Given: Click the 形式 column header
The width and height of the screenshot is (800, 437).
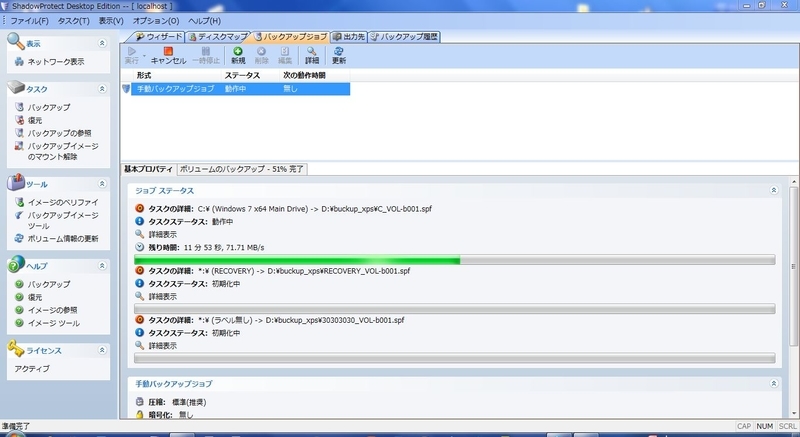Looking at the screenshot, I should coord(177,75).
